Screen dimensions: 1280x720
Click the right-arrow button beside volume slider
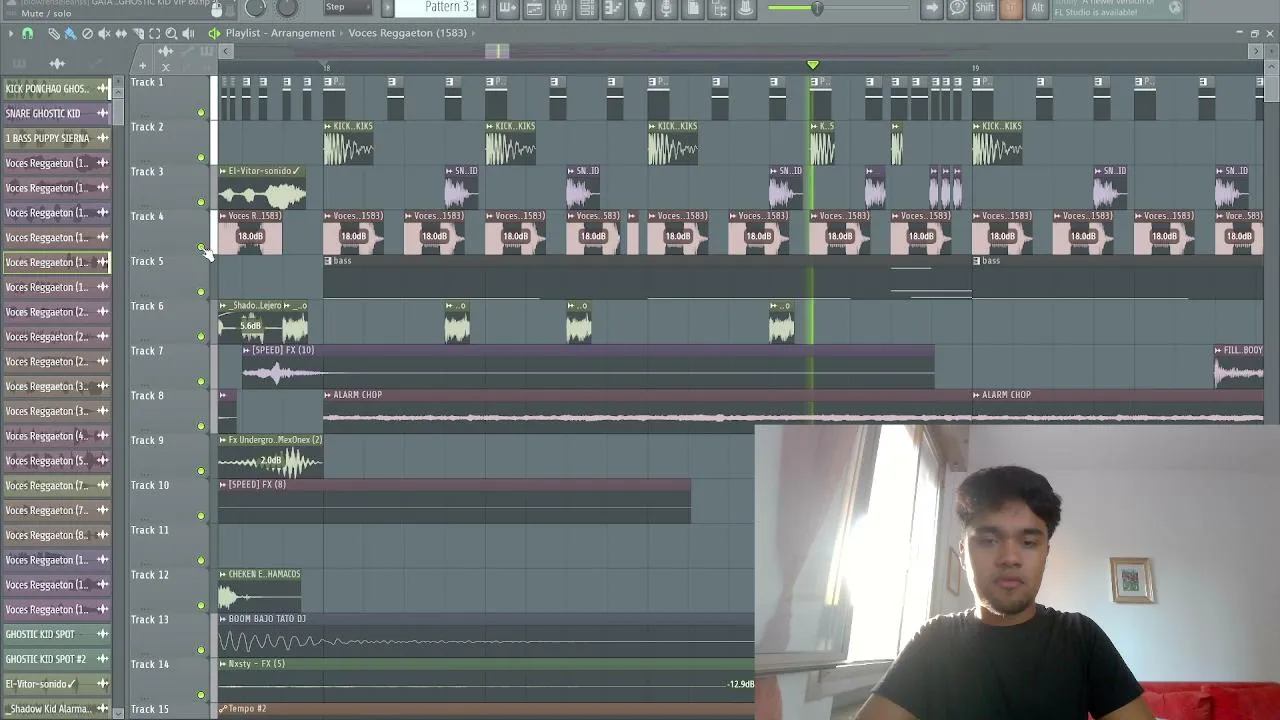point(932,8)
